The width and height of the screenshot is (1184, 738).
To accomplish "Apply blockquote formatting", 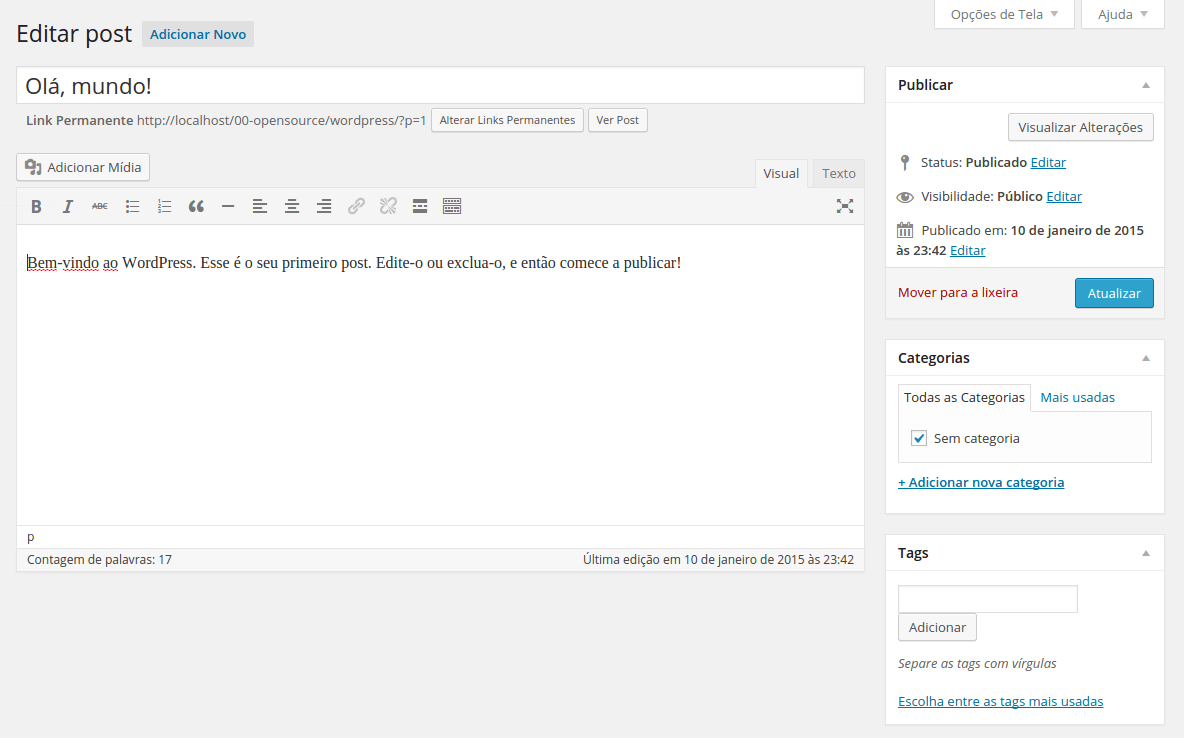I will coord(196,206).
